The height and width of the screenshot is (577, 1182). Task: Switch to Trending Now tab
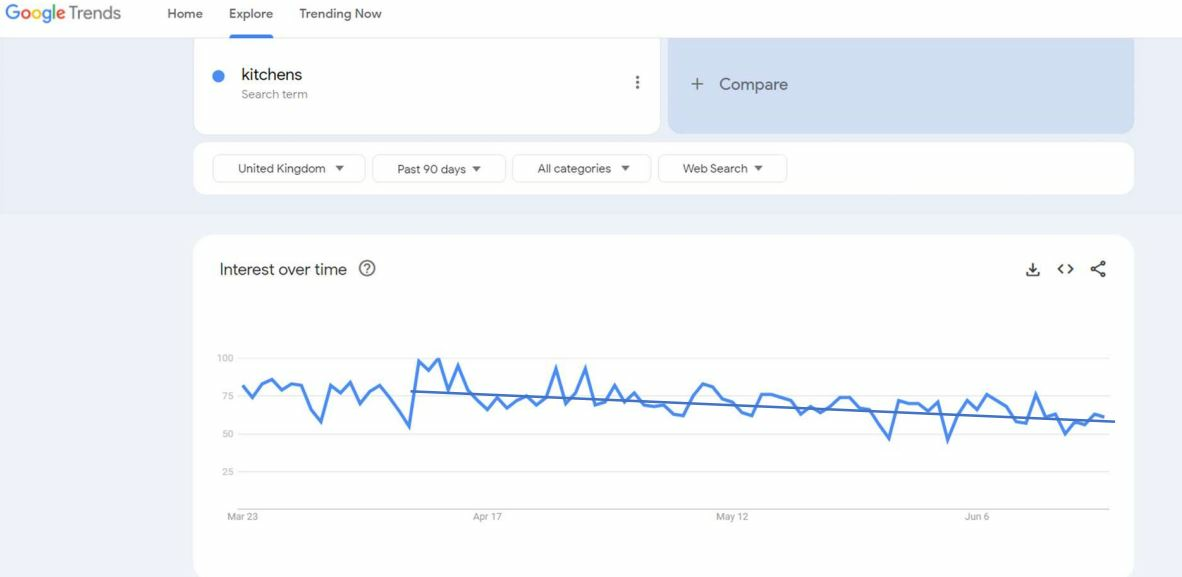click(x=340, y=14)
